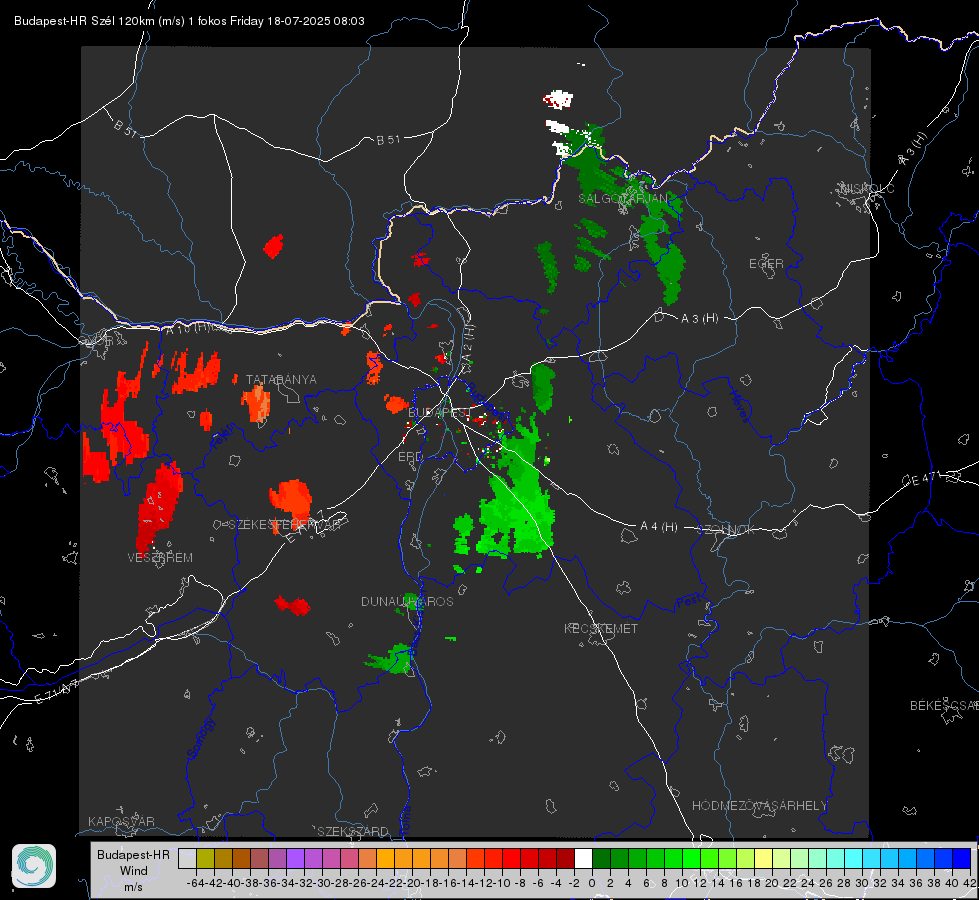The image size is (979, 900).
Task: Click the BUDAPEST city label
Action: coord(438,412)
